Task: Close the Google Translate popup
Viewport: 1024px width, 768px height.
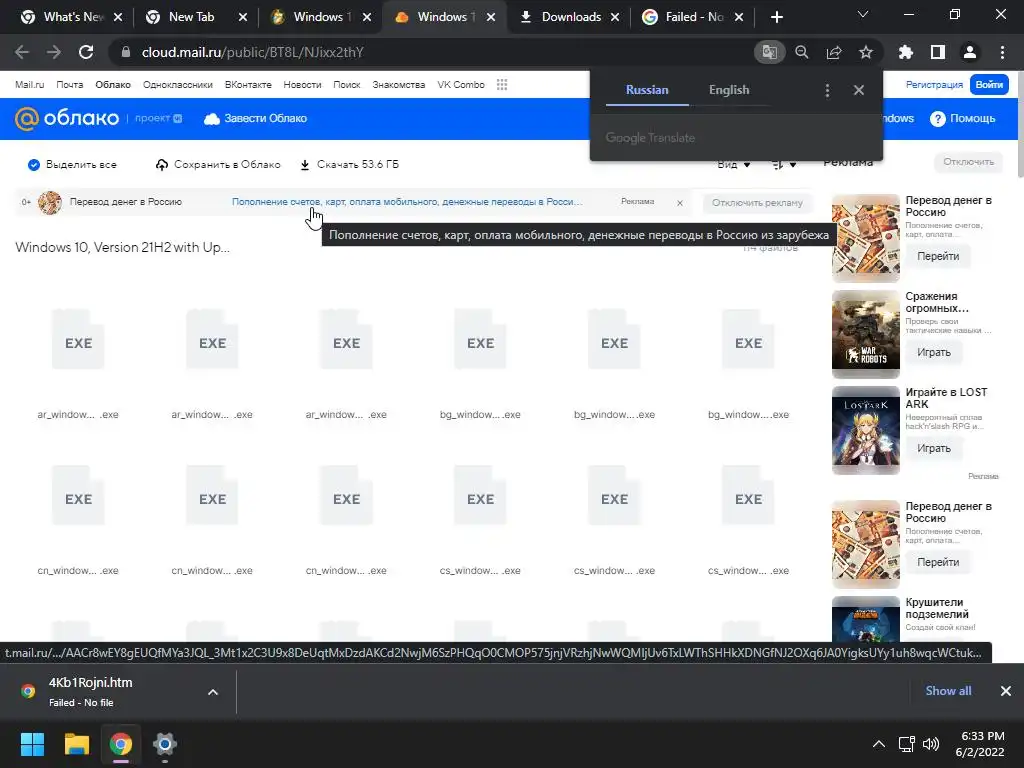Action: (x=859, y=90)
